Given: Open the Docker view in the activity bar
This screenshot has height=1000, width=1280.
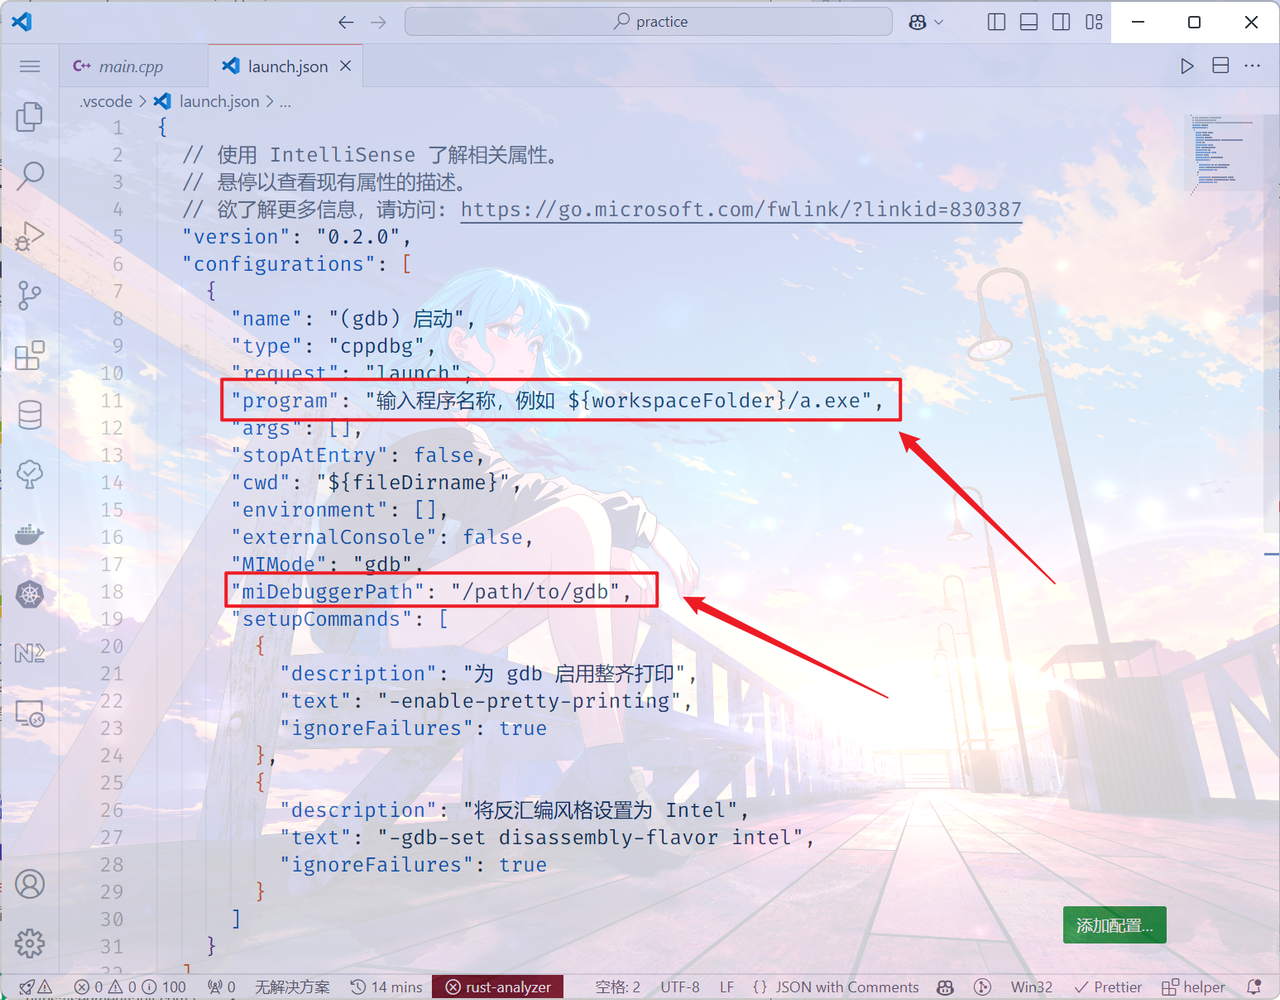Looking at the screenshot, I should click(x=30, y=534).
